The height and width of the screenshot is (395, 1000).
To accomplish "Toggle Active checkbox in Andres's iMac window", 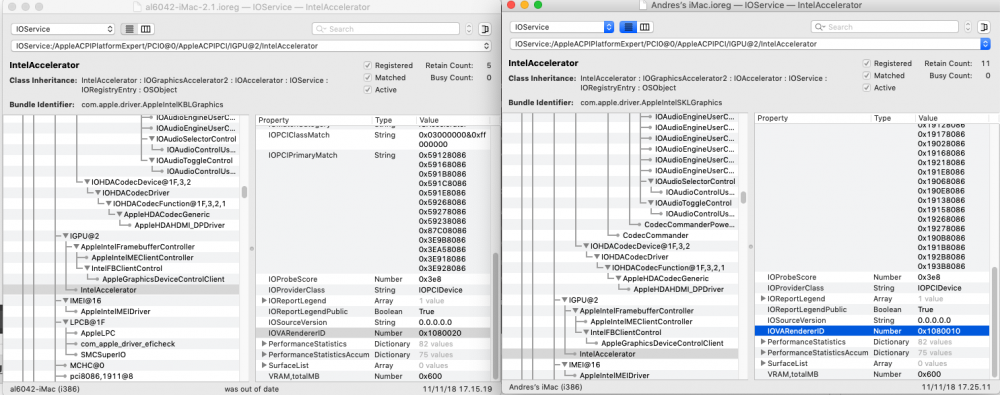I will [x=866, y=87].
